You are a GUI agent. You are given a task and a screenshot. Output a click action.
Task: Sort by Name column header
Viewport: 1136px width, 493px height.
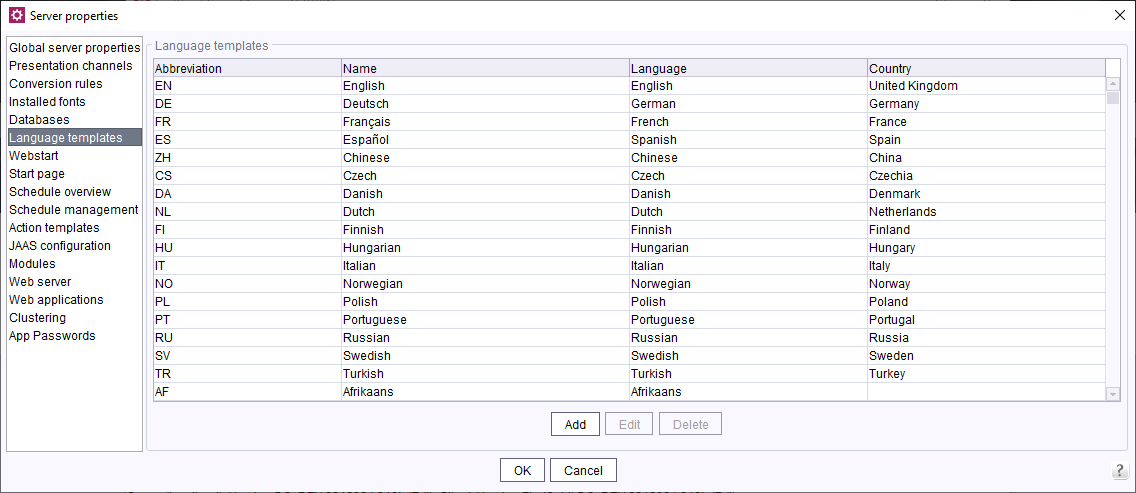click(485, 68)
